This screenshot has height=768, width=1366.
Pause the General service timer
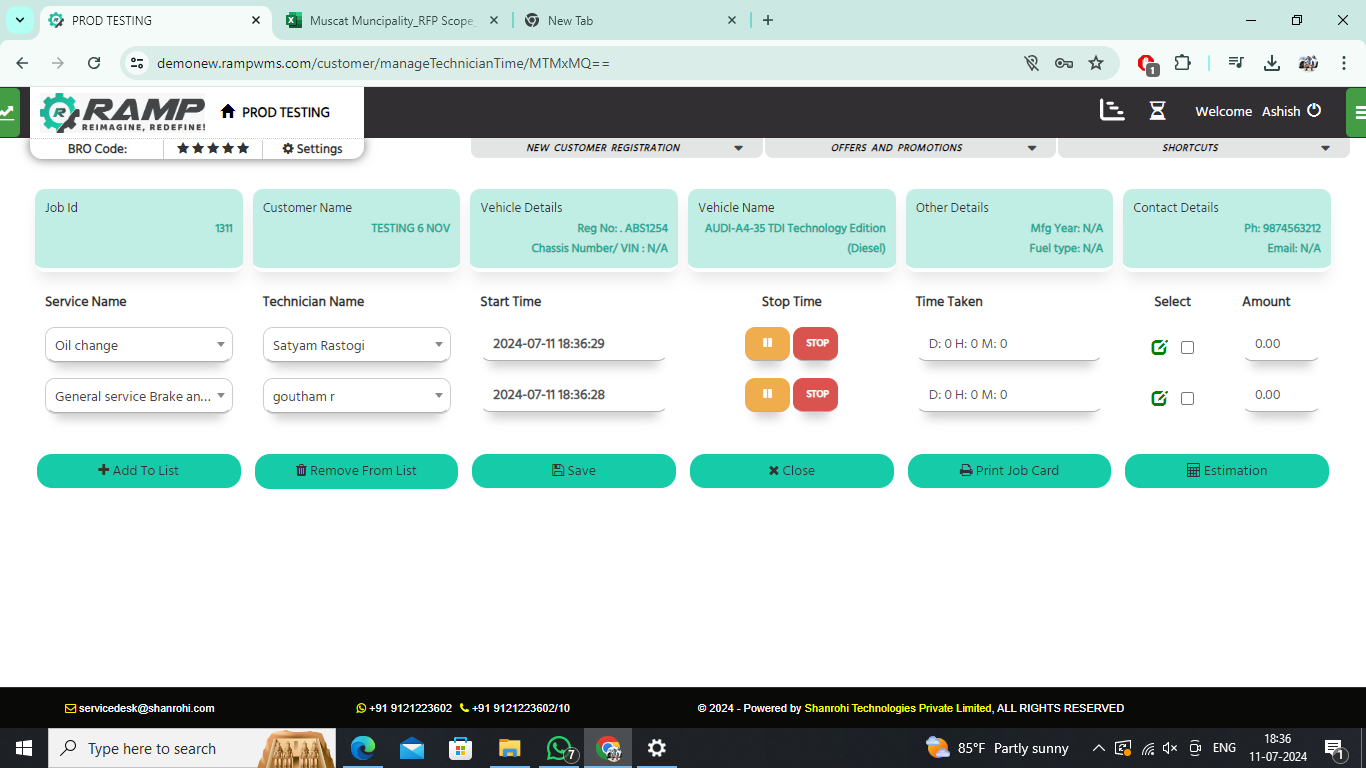click(x=767, y=394)
